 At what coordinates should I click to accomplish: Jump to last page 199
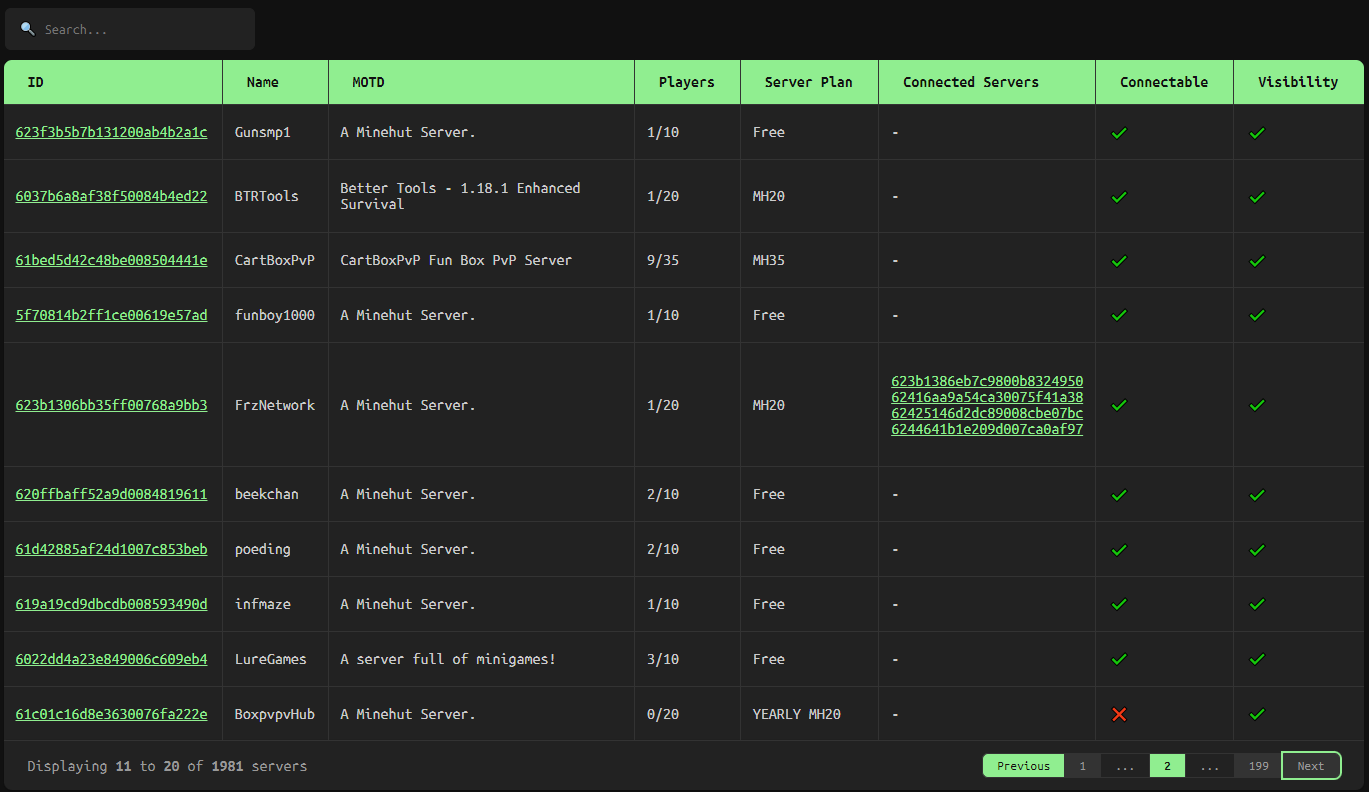(1258, 766)
